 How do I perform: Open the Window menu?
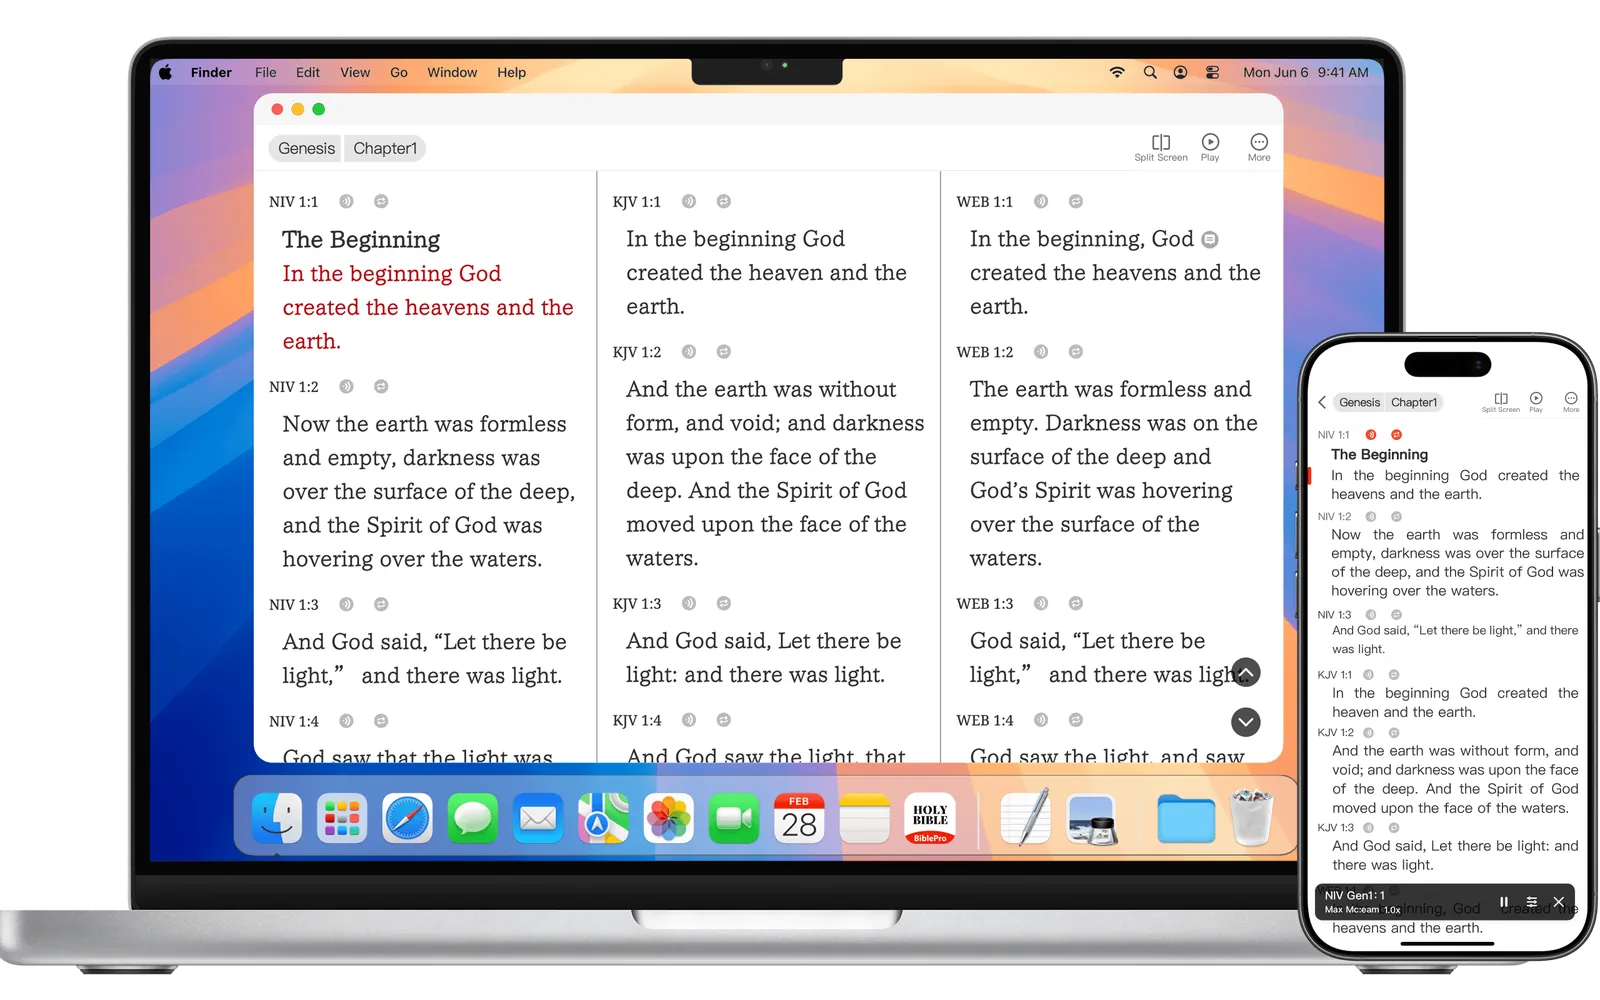452,72
